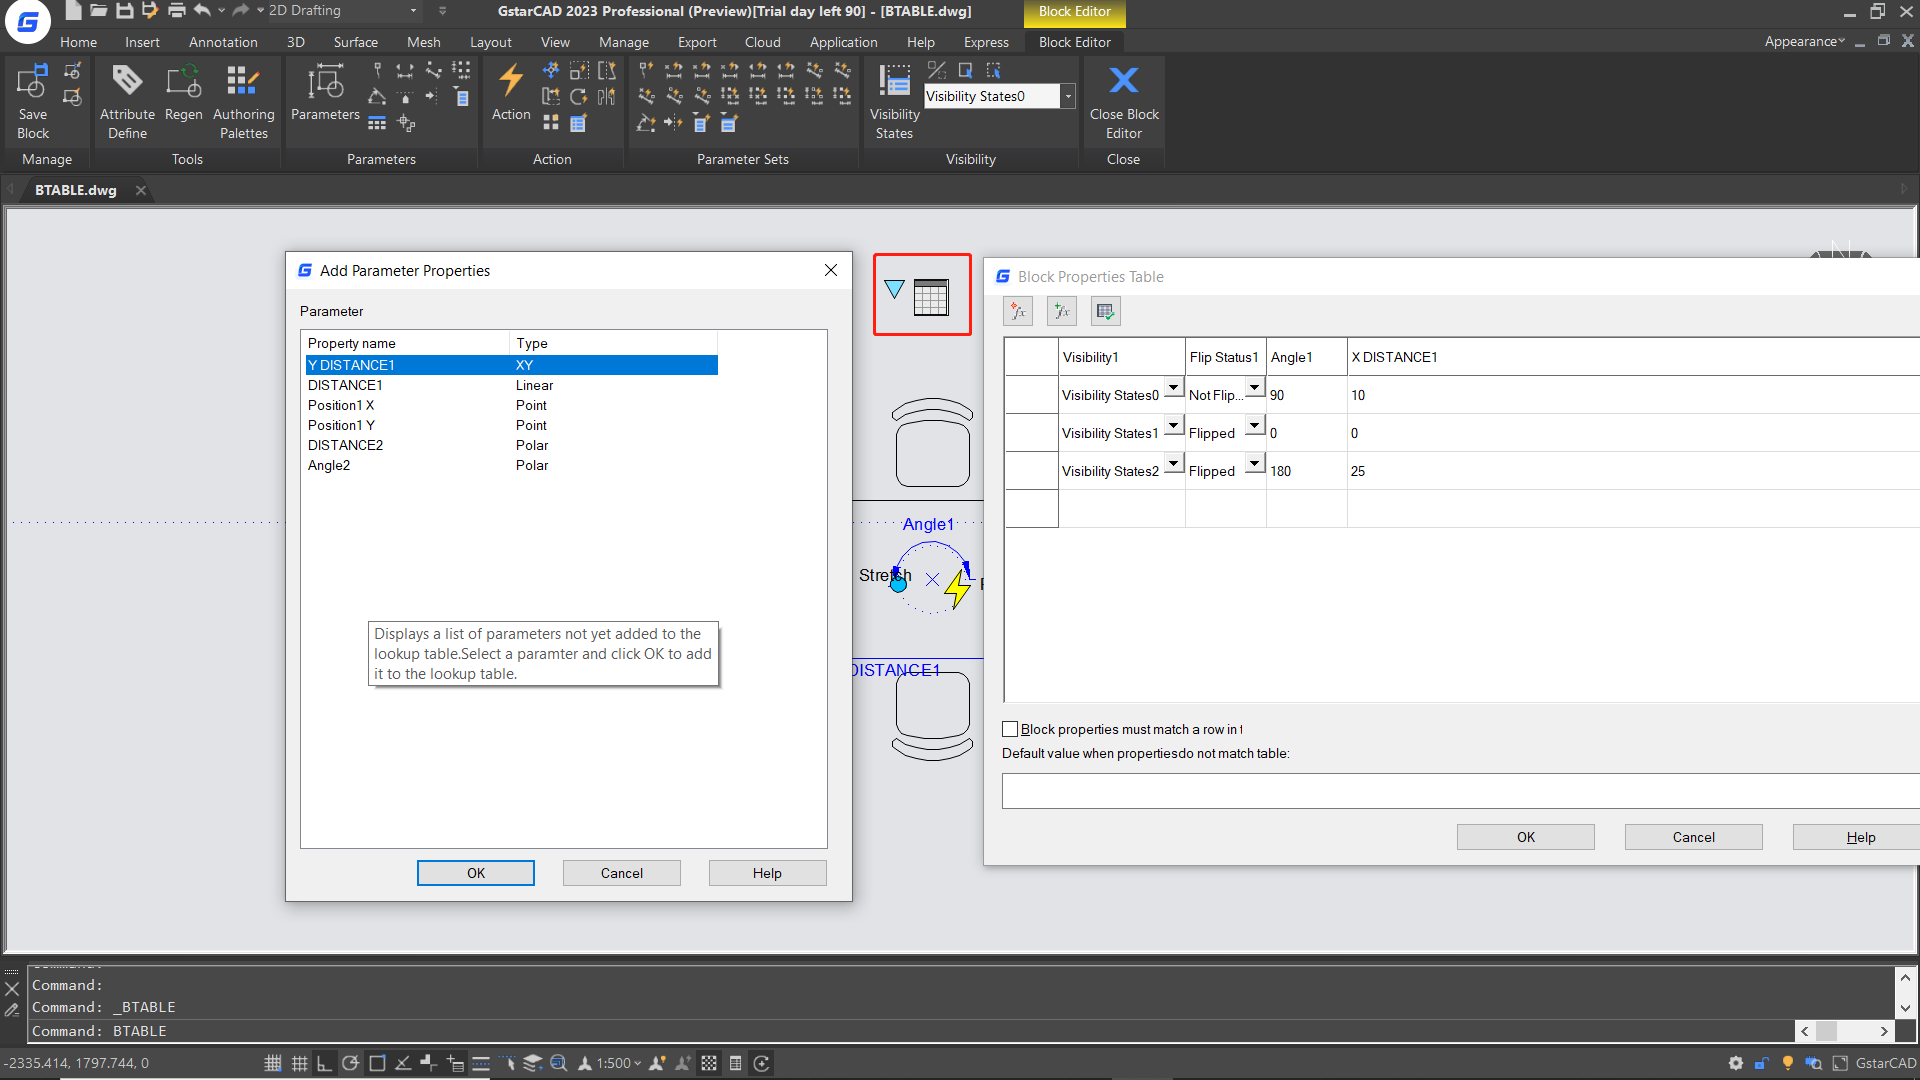Image resolution: width=1920 pixels, height=1080 pixels.
Task: Switch to the Express ribbon tab
Action: point(986,42)
